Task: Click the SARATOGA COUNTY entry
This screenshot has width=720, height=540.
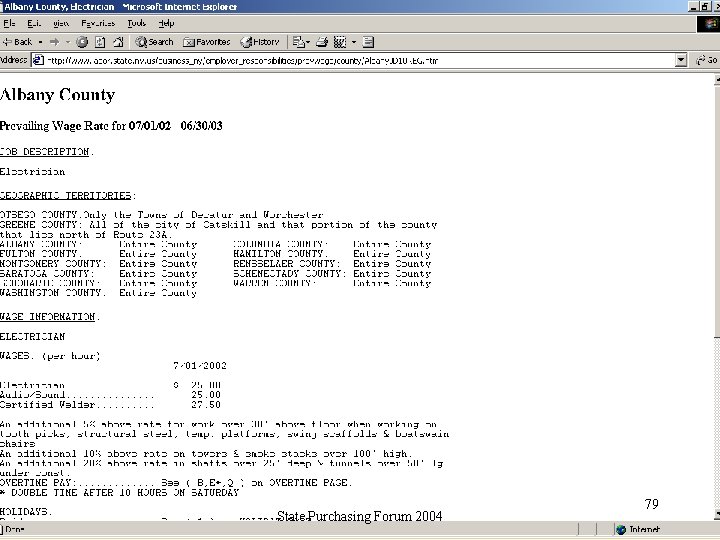Action: pyautogui.click(x=99, y=273)
